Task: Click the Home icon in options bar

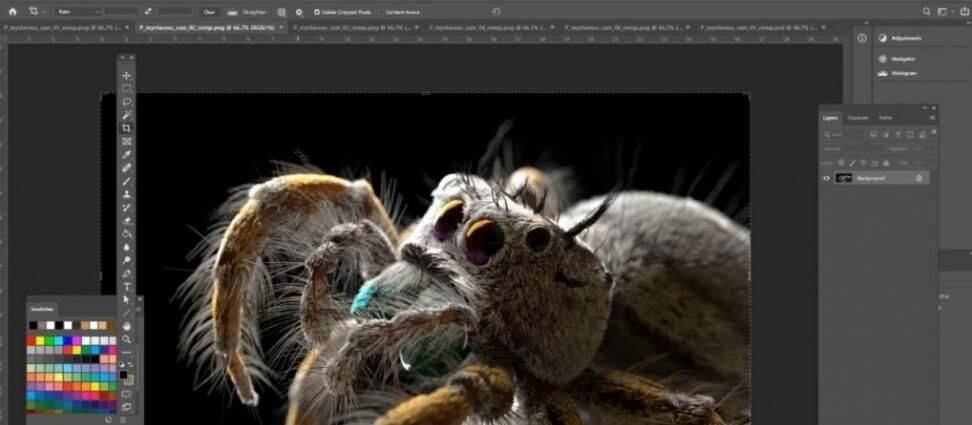Action: point(13,11)
